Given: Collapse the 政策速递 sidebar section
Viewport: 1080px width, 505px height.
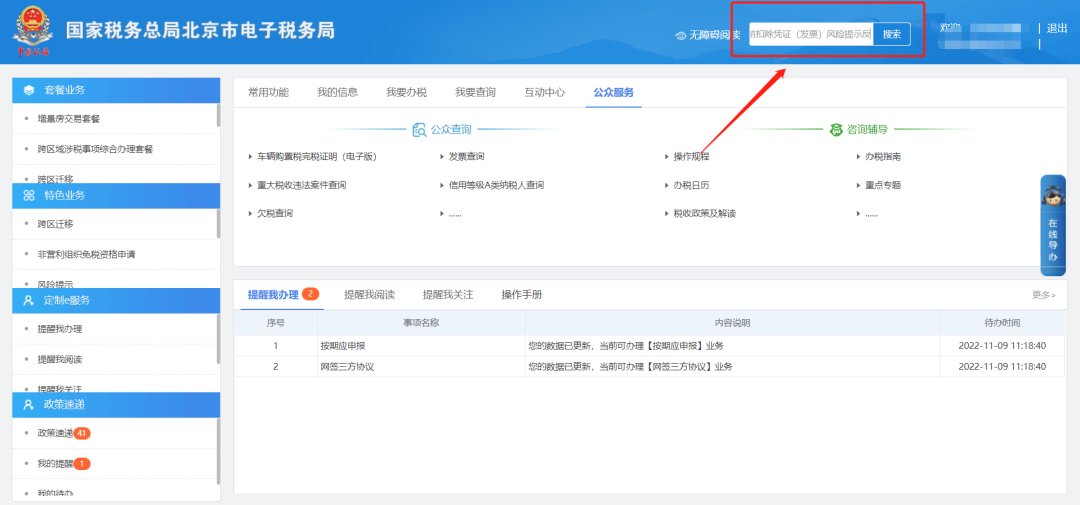Looking at the screenshot, I should 116,404.
